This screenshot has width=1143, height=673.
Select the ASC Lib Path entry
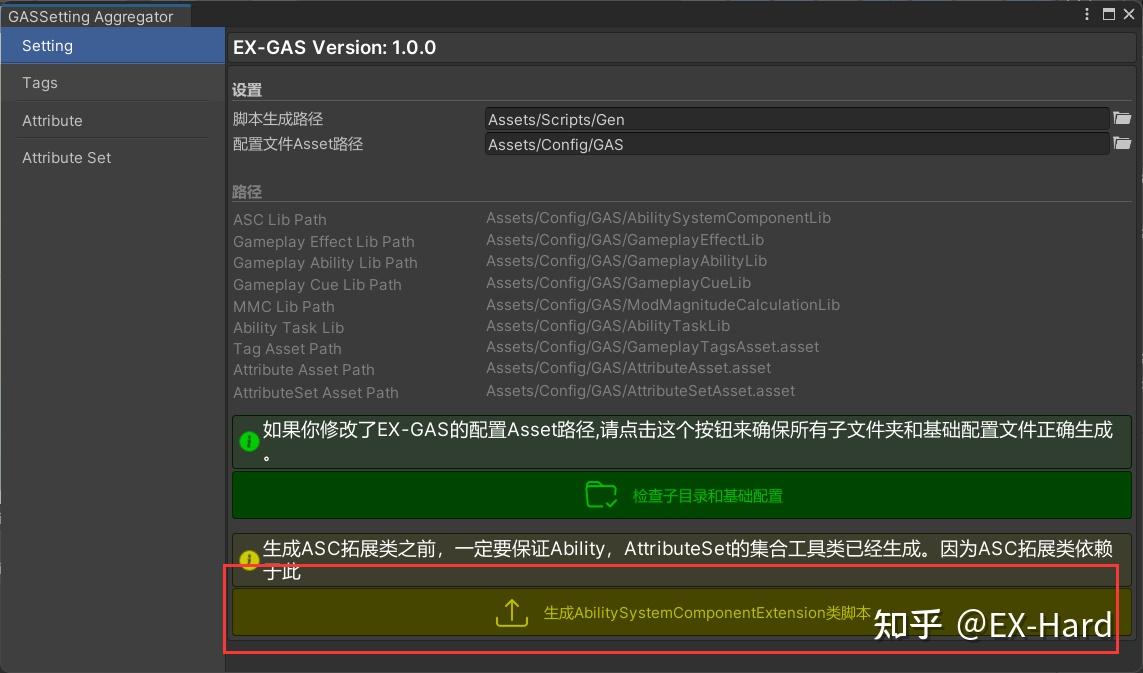279,219
